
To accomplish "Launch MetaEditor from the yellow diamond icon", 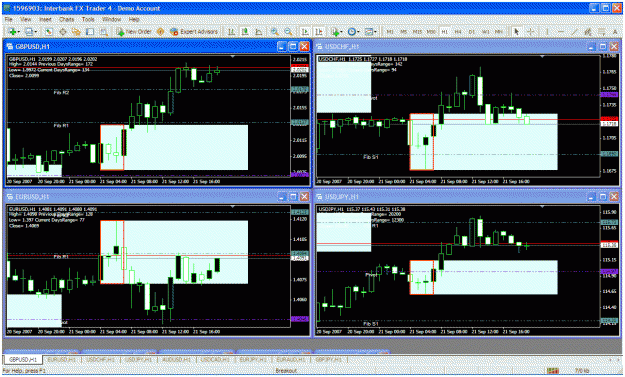I will click(160, 31).
